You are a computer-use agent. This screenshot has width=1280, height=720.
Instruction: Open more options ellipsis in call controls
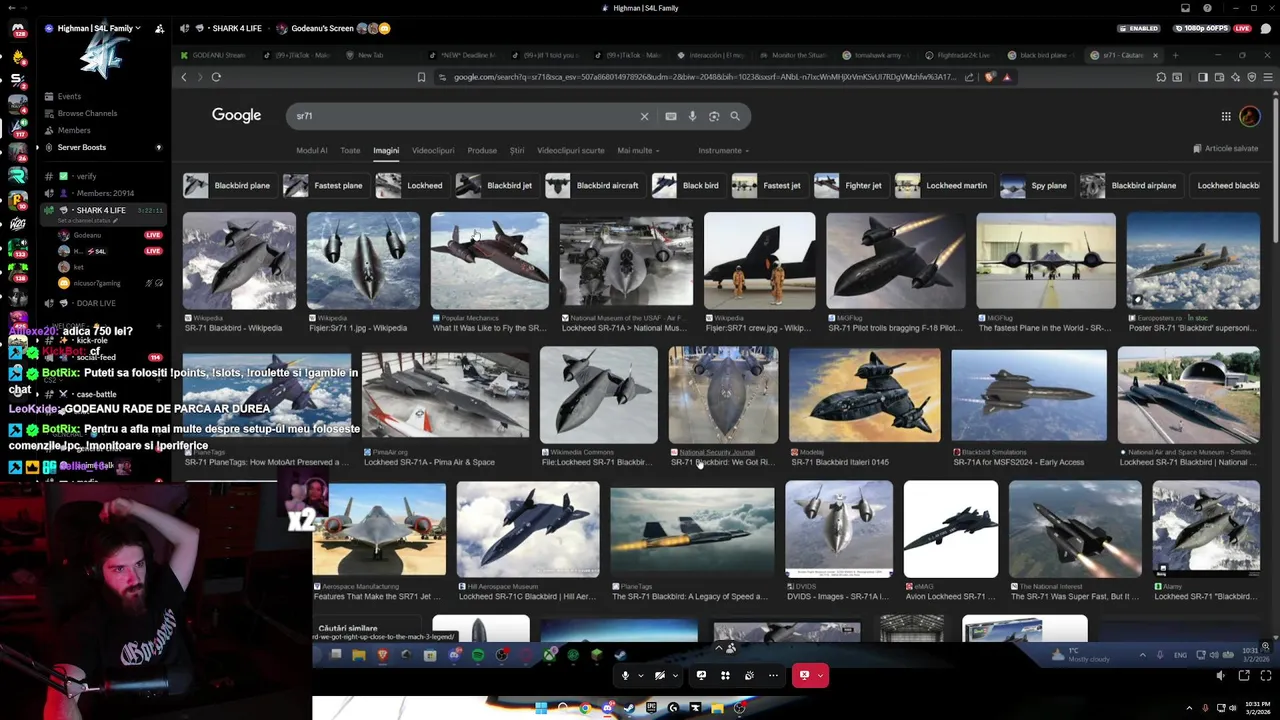point(773,675)
